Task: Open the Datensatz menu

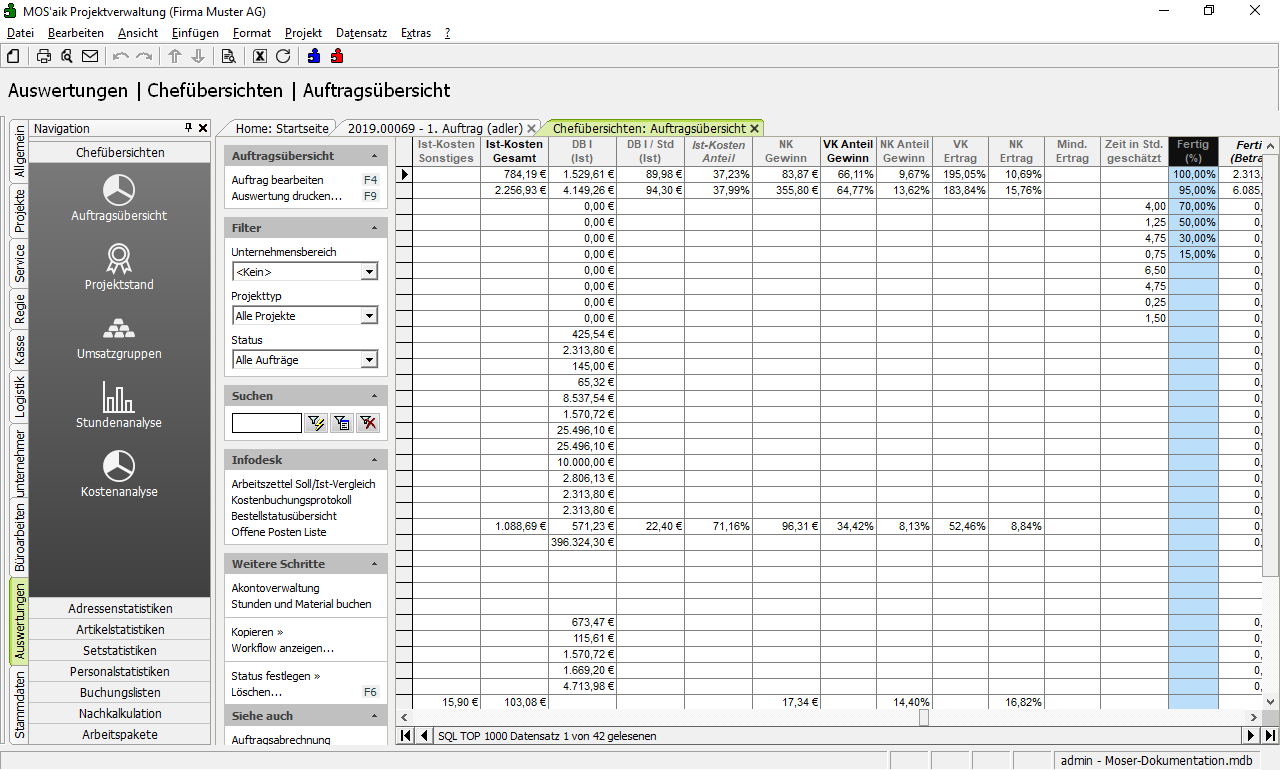Action: point(361,33)
